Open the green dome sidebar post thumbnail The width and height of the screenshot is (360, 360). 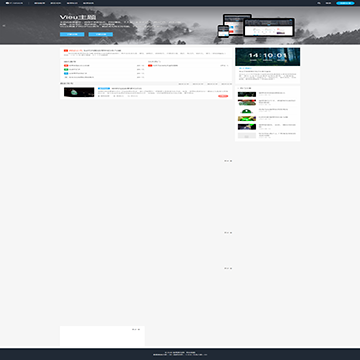pos(247,111)
